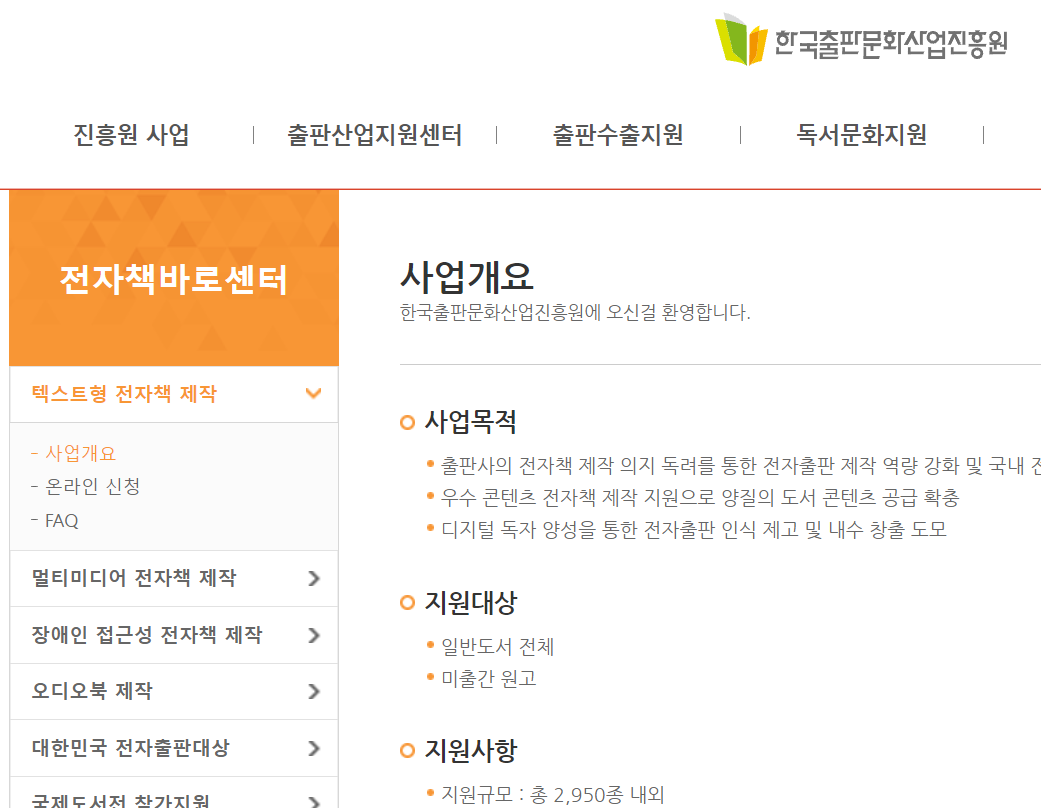The height and width of the screenshot is (808, 1041).
Task: Click the 지원사항 section heading
Action: pos(471,750)
